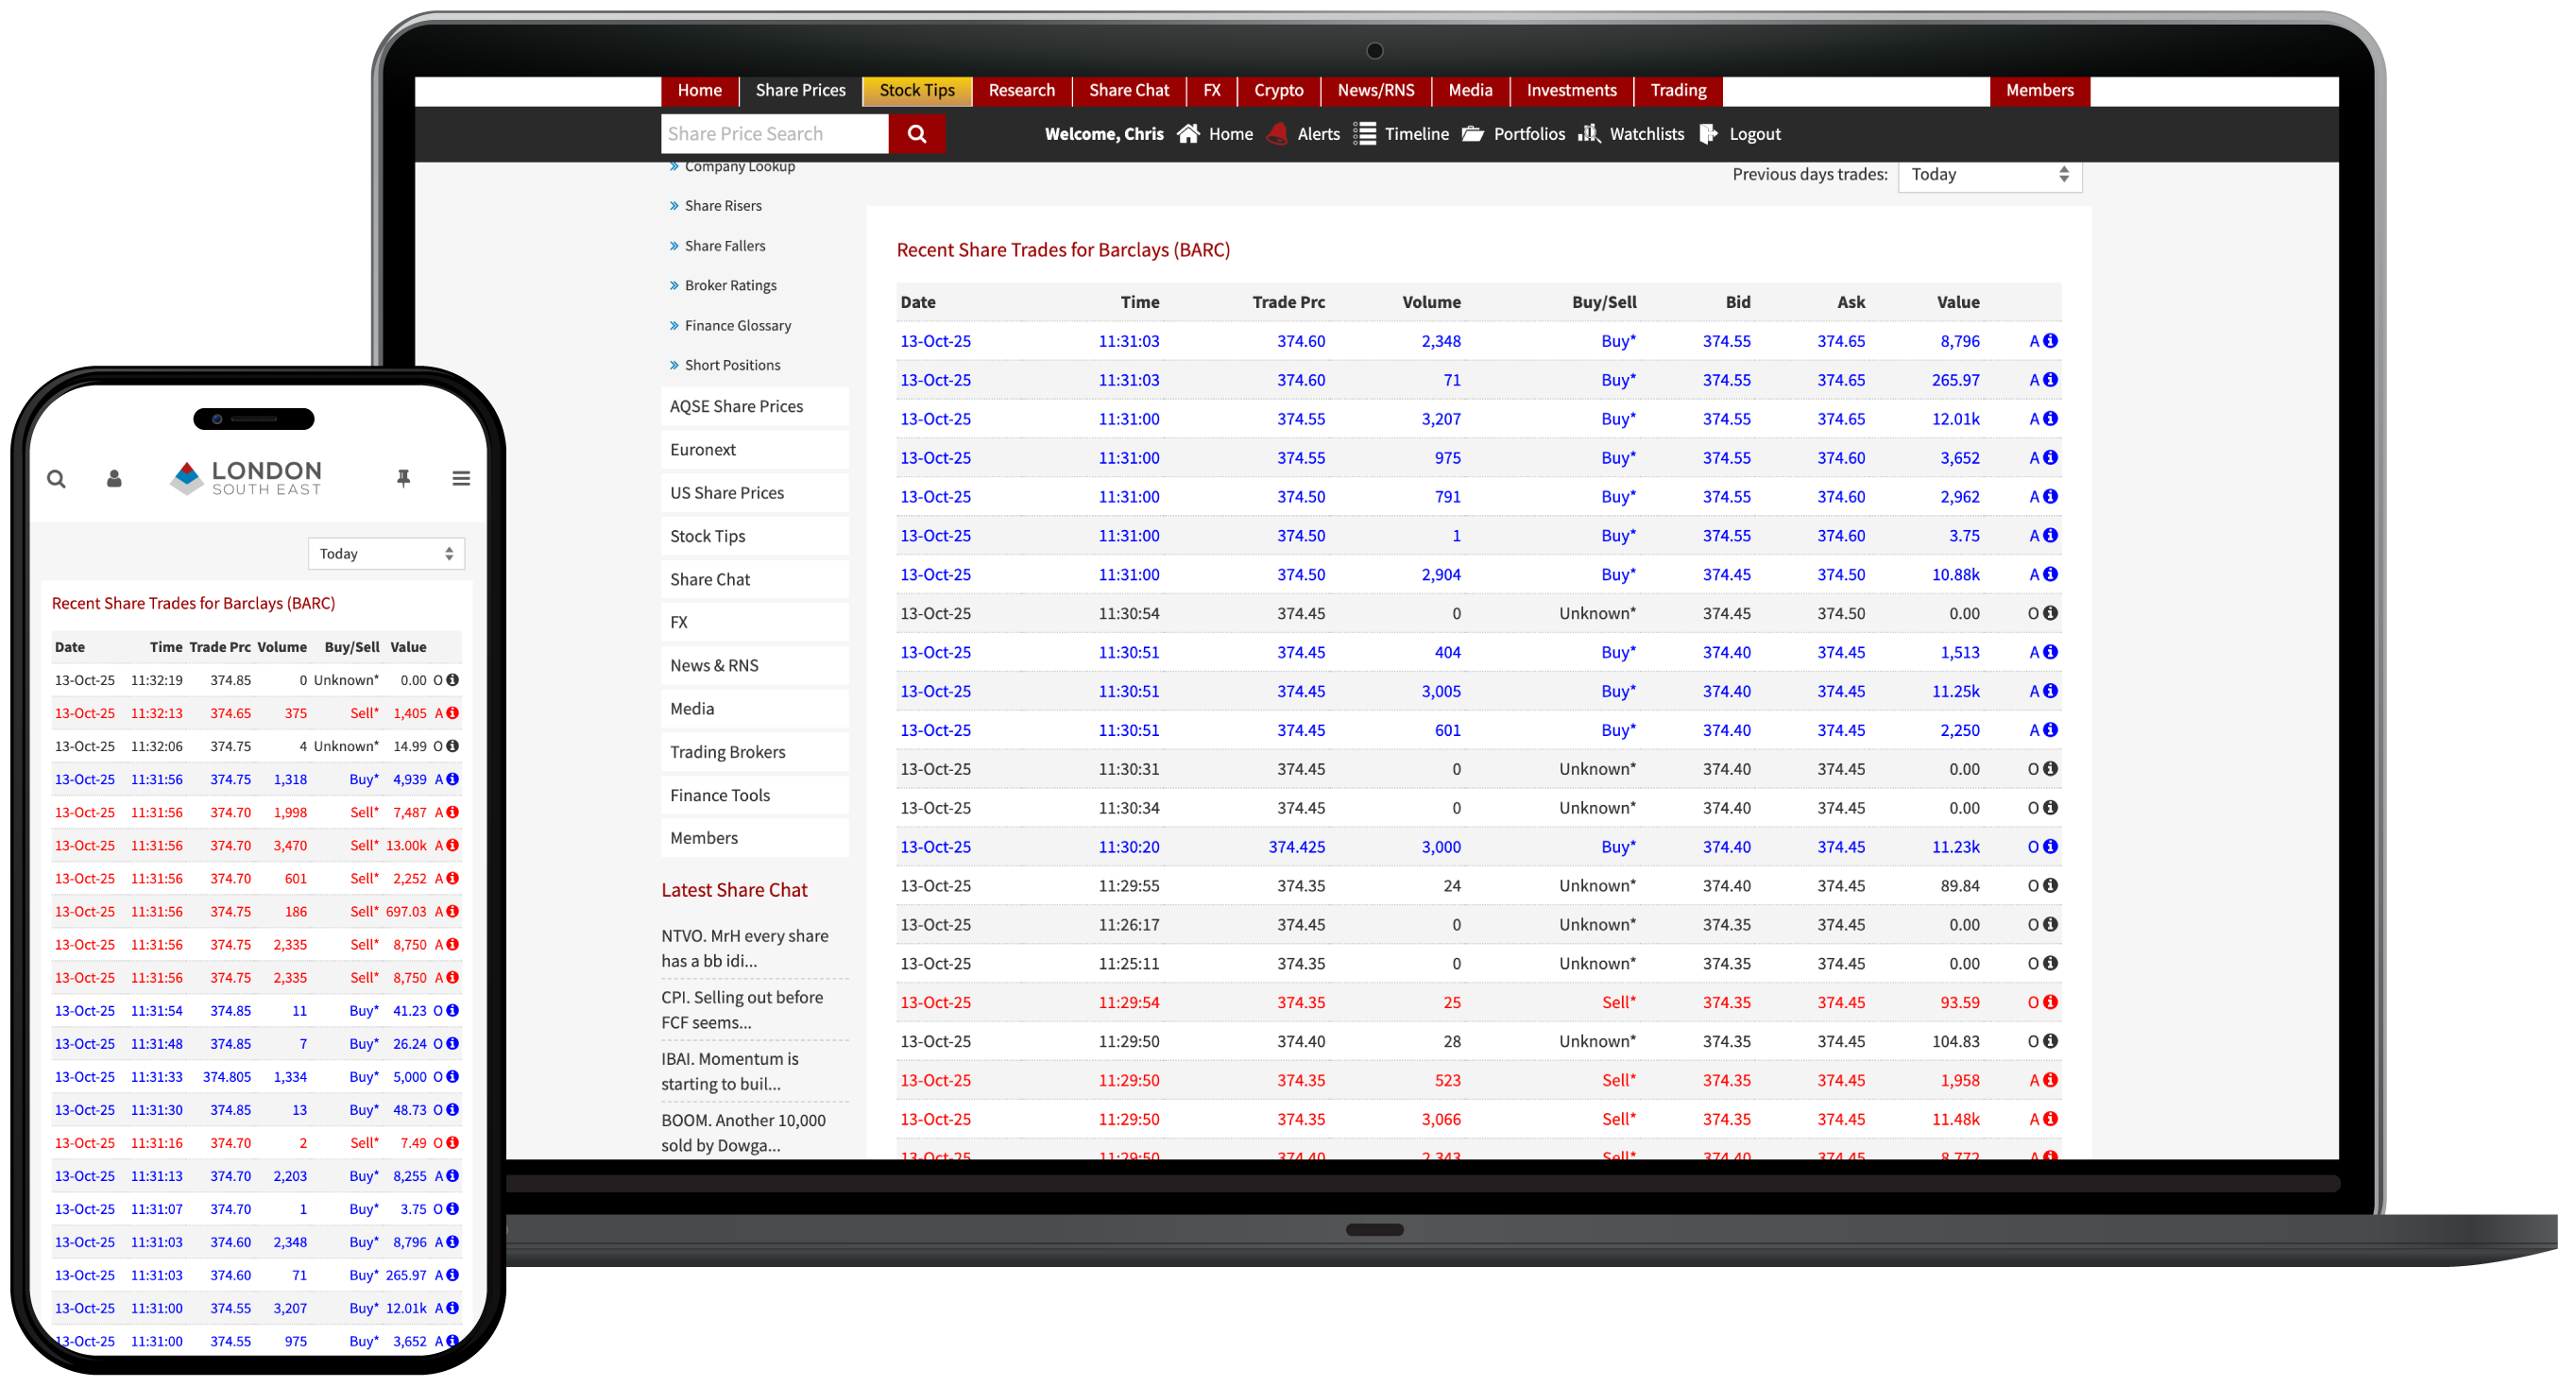Click the info icon on the 11:31:03 trade row
The width and height of the screenshot is (2576, 1387).
pyautogui.click(x=2051, y=340)
